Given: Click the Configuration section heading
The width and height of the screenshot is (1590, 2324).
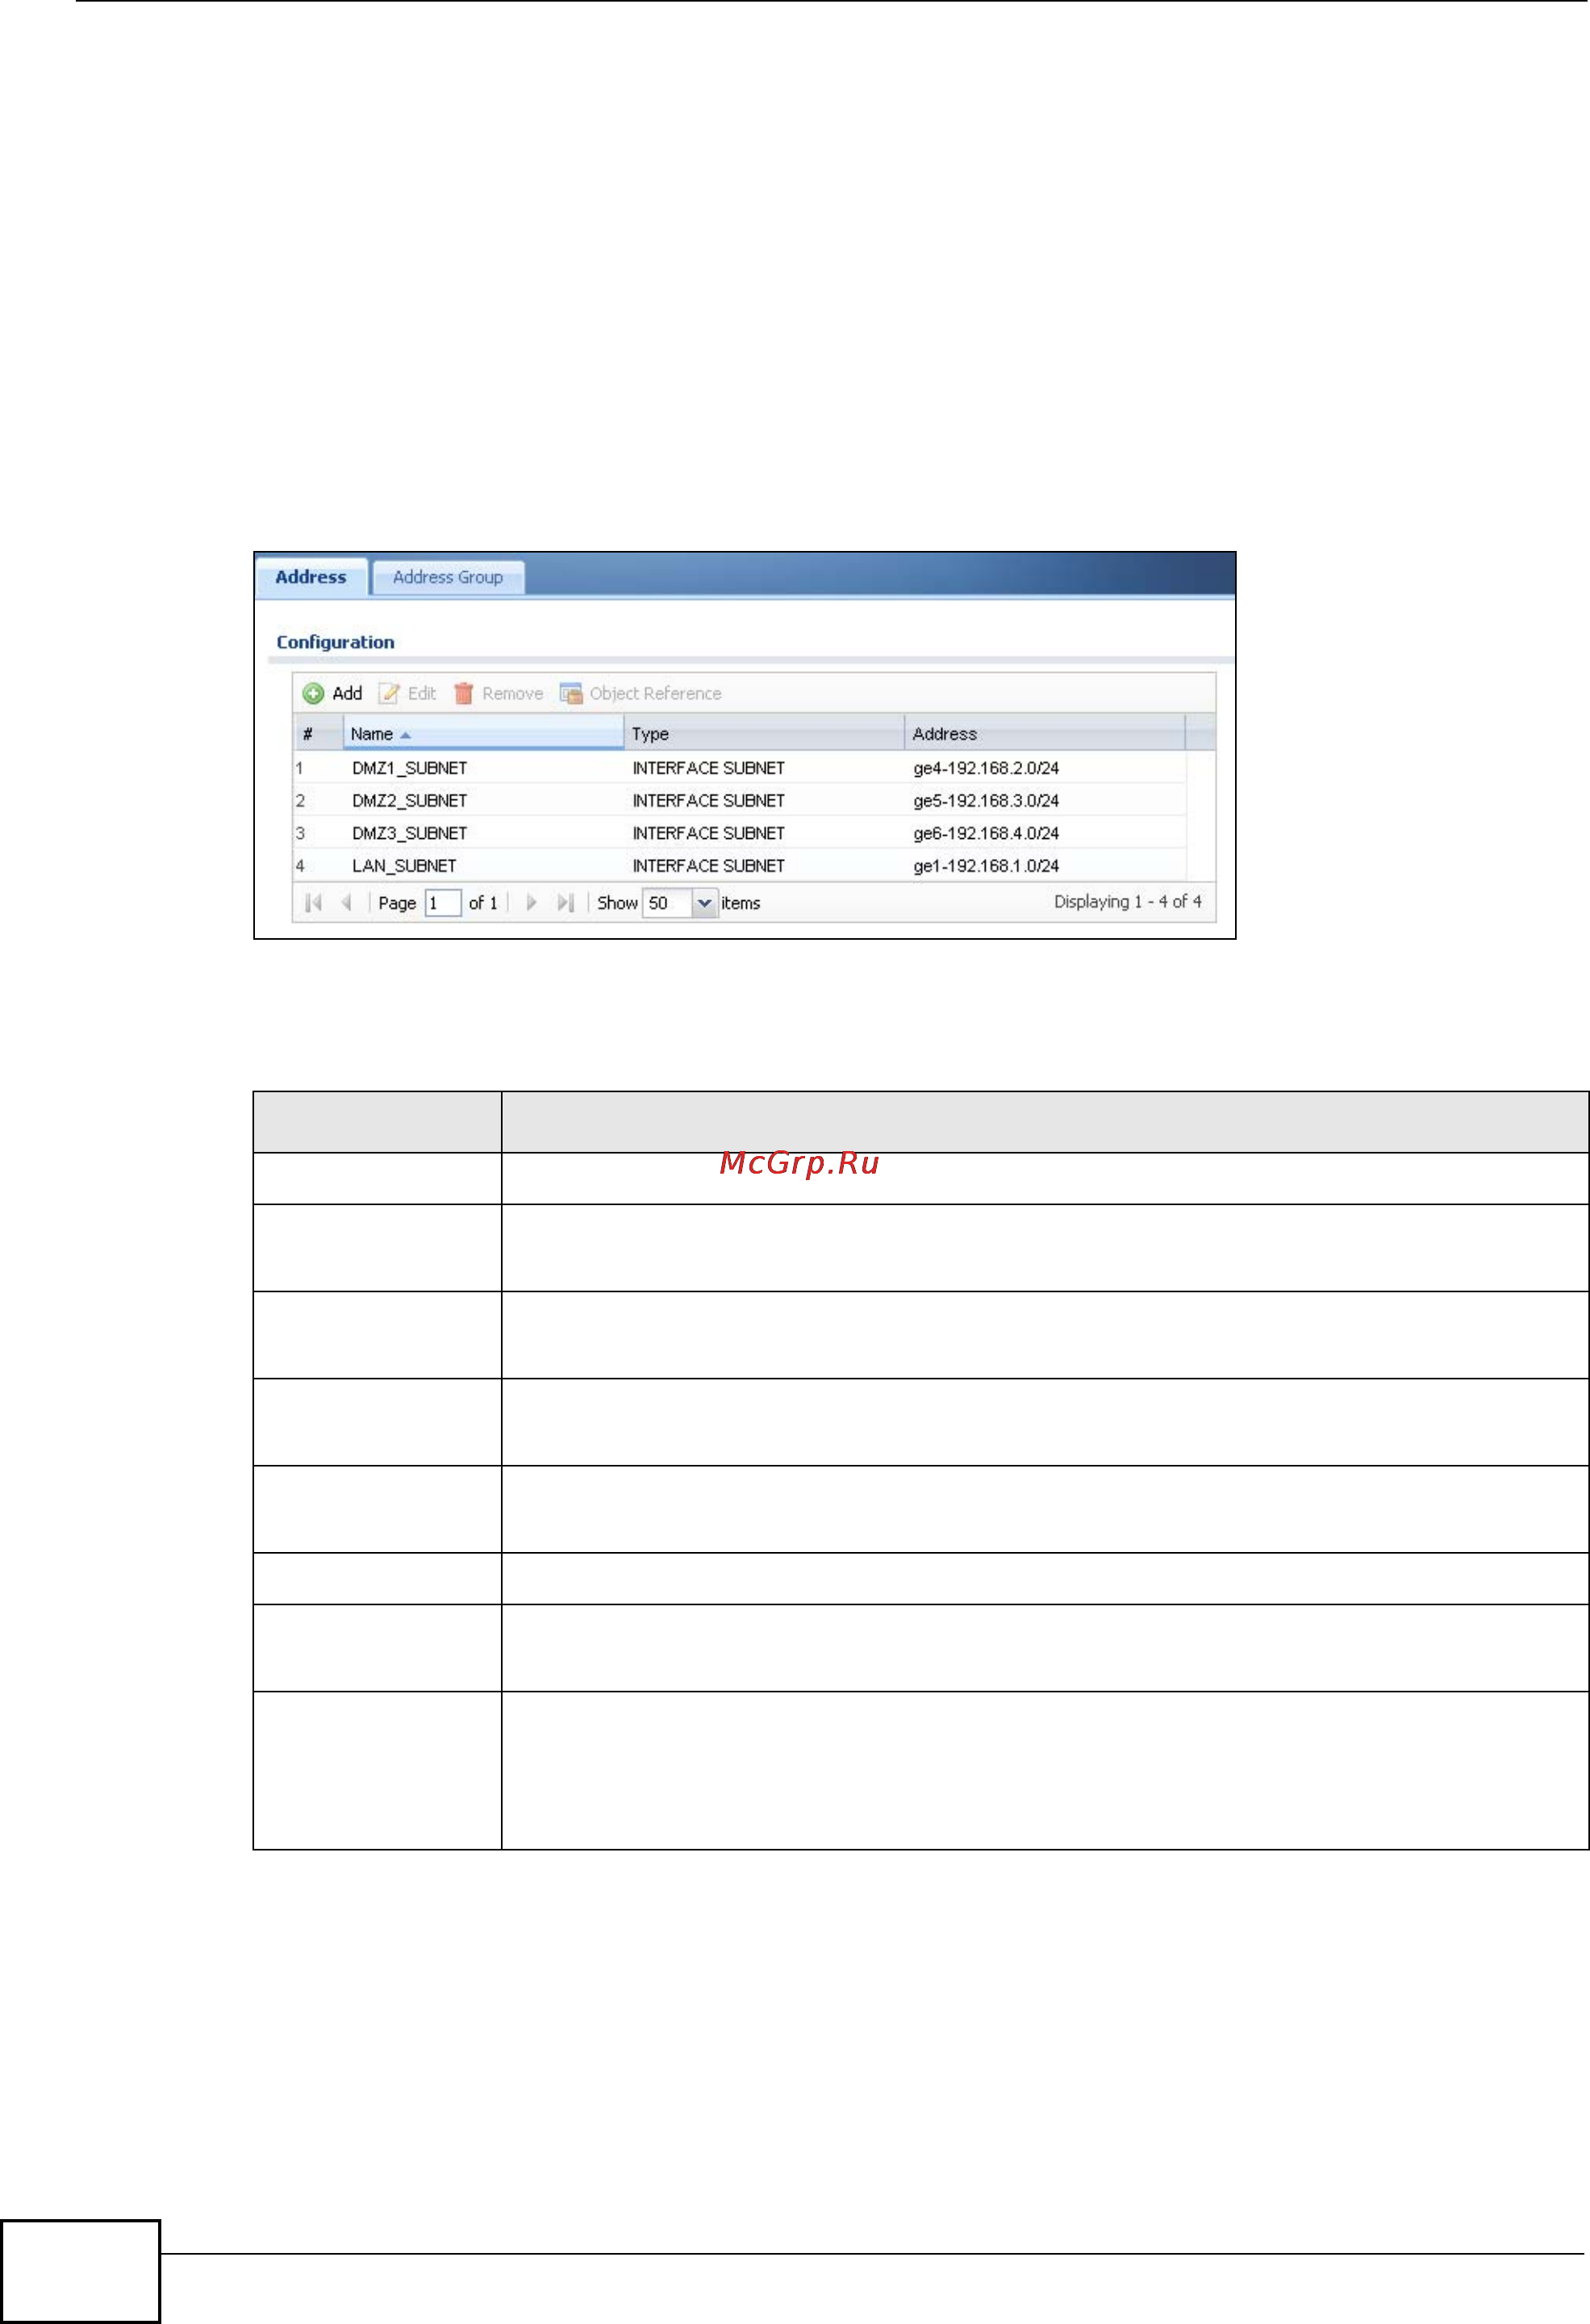Looking at the screenshot, I should [335, 642].
